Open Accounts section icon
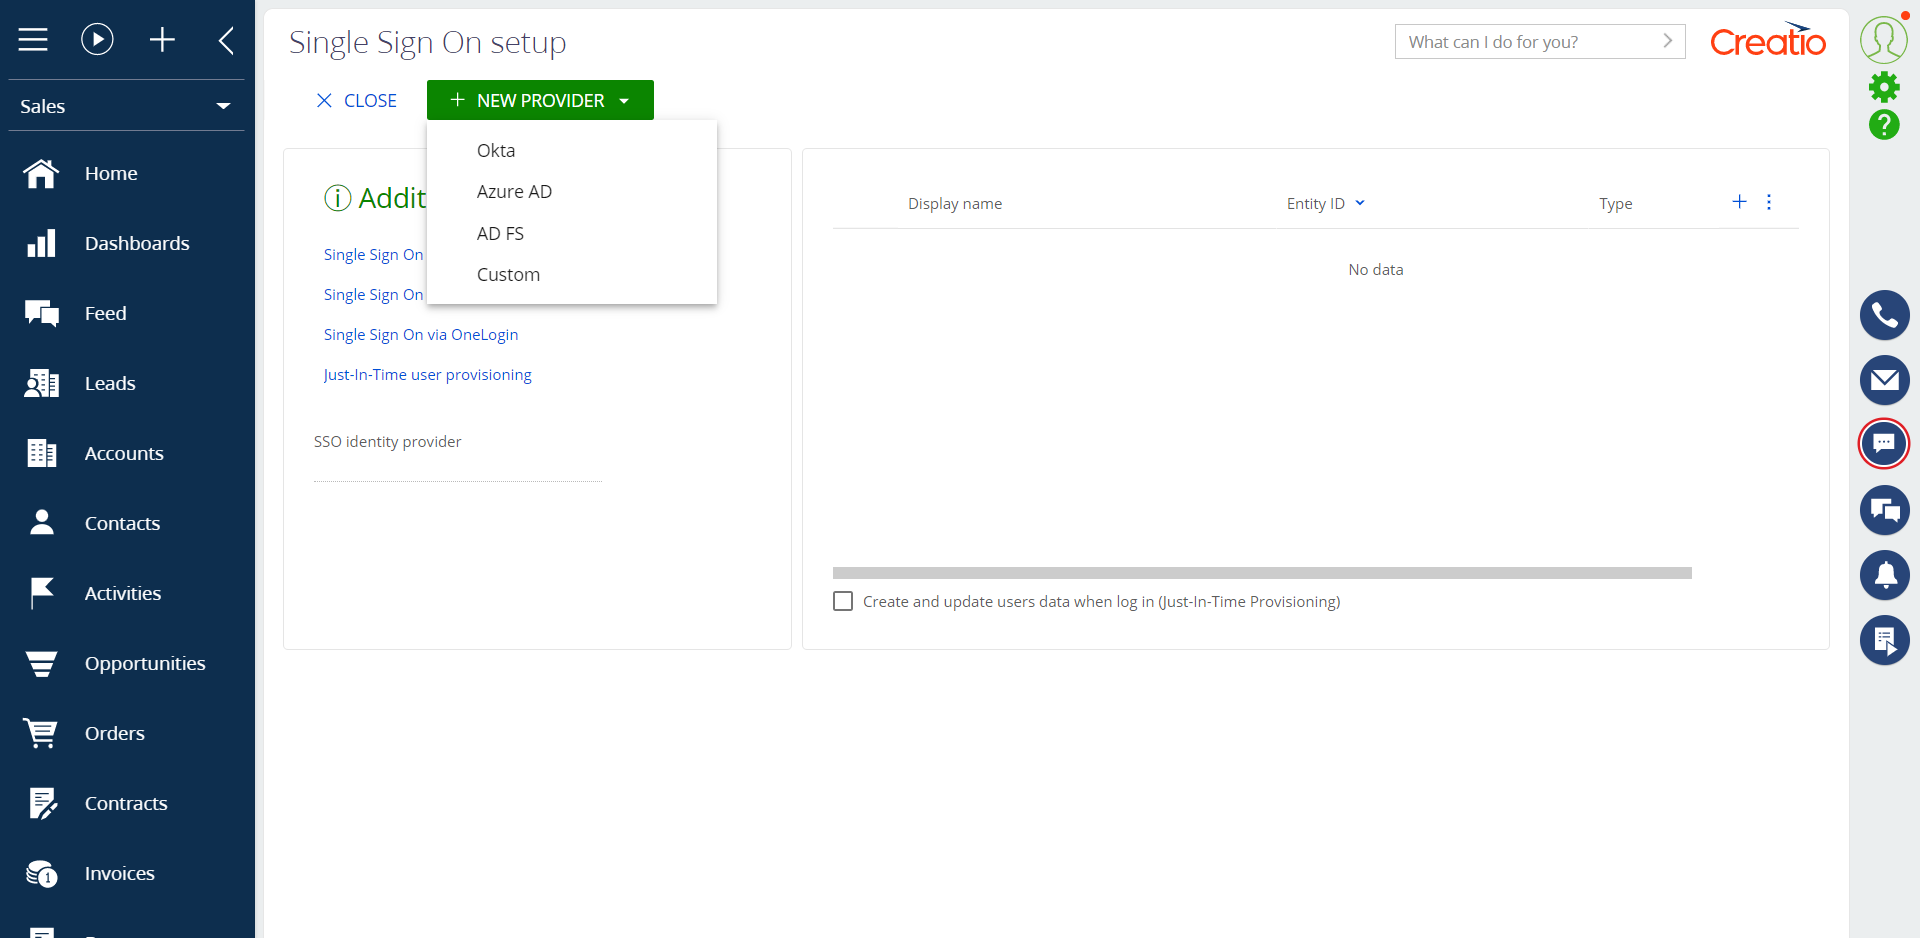 click(x=41, y=453)
